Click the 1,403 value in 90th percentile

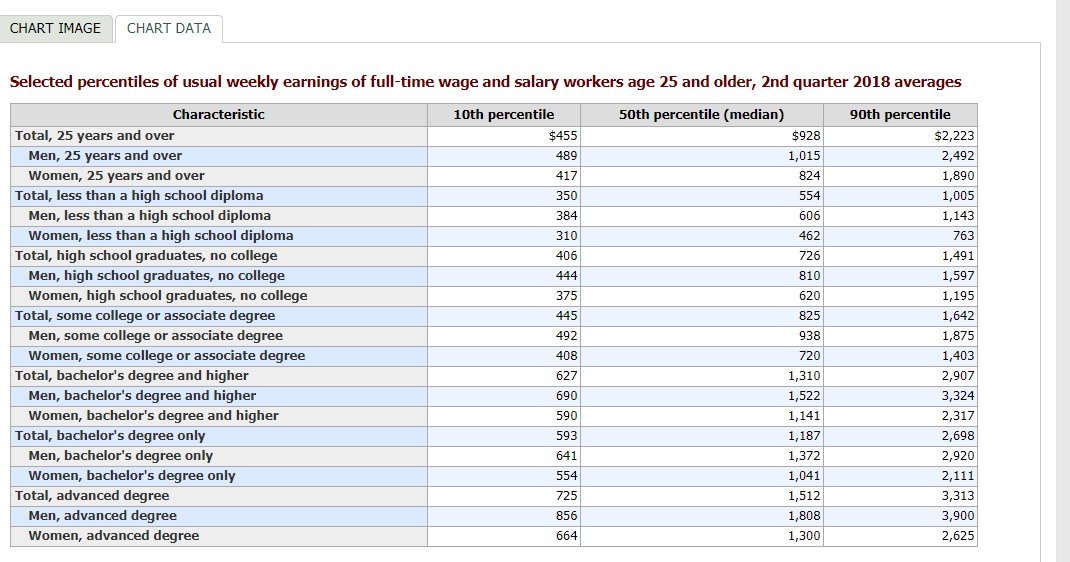[x=958, y=355]
